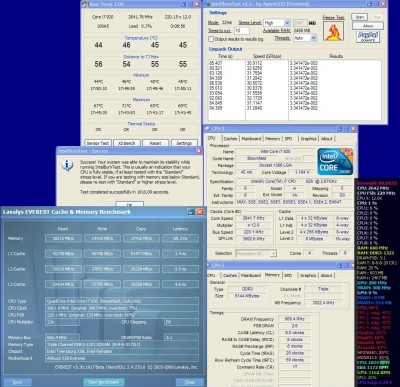Viewport: 400px width, 387px height.
Task: Close the Real Temp window
Action: pyautogui.click(x=197, y=4)
